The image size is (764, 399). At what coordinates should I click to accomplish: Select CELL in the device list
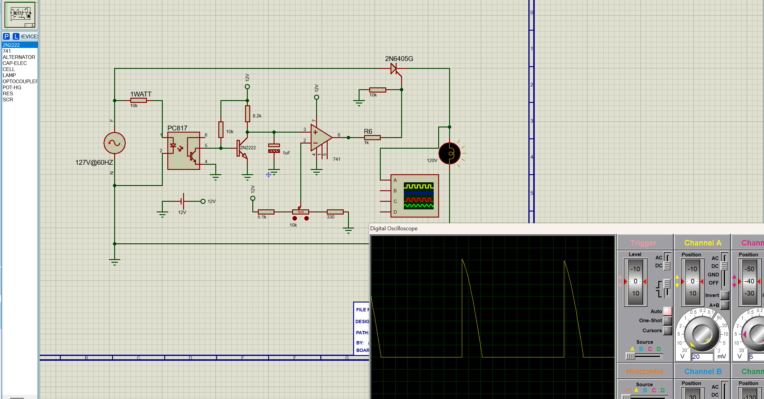[x=19, y=69]
